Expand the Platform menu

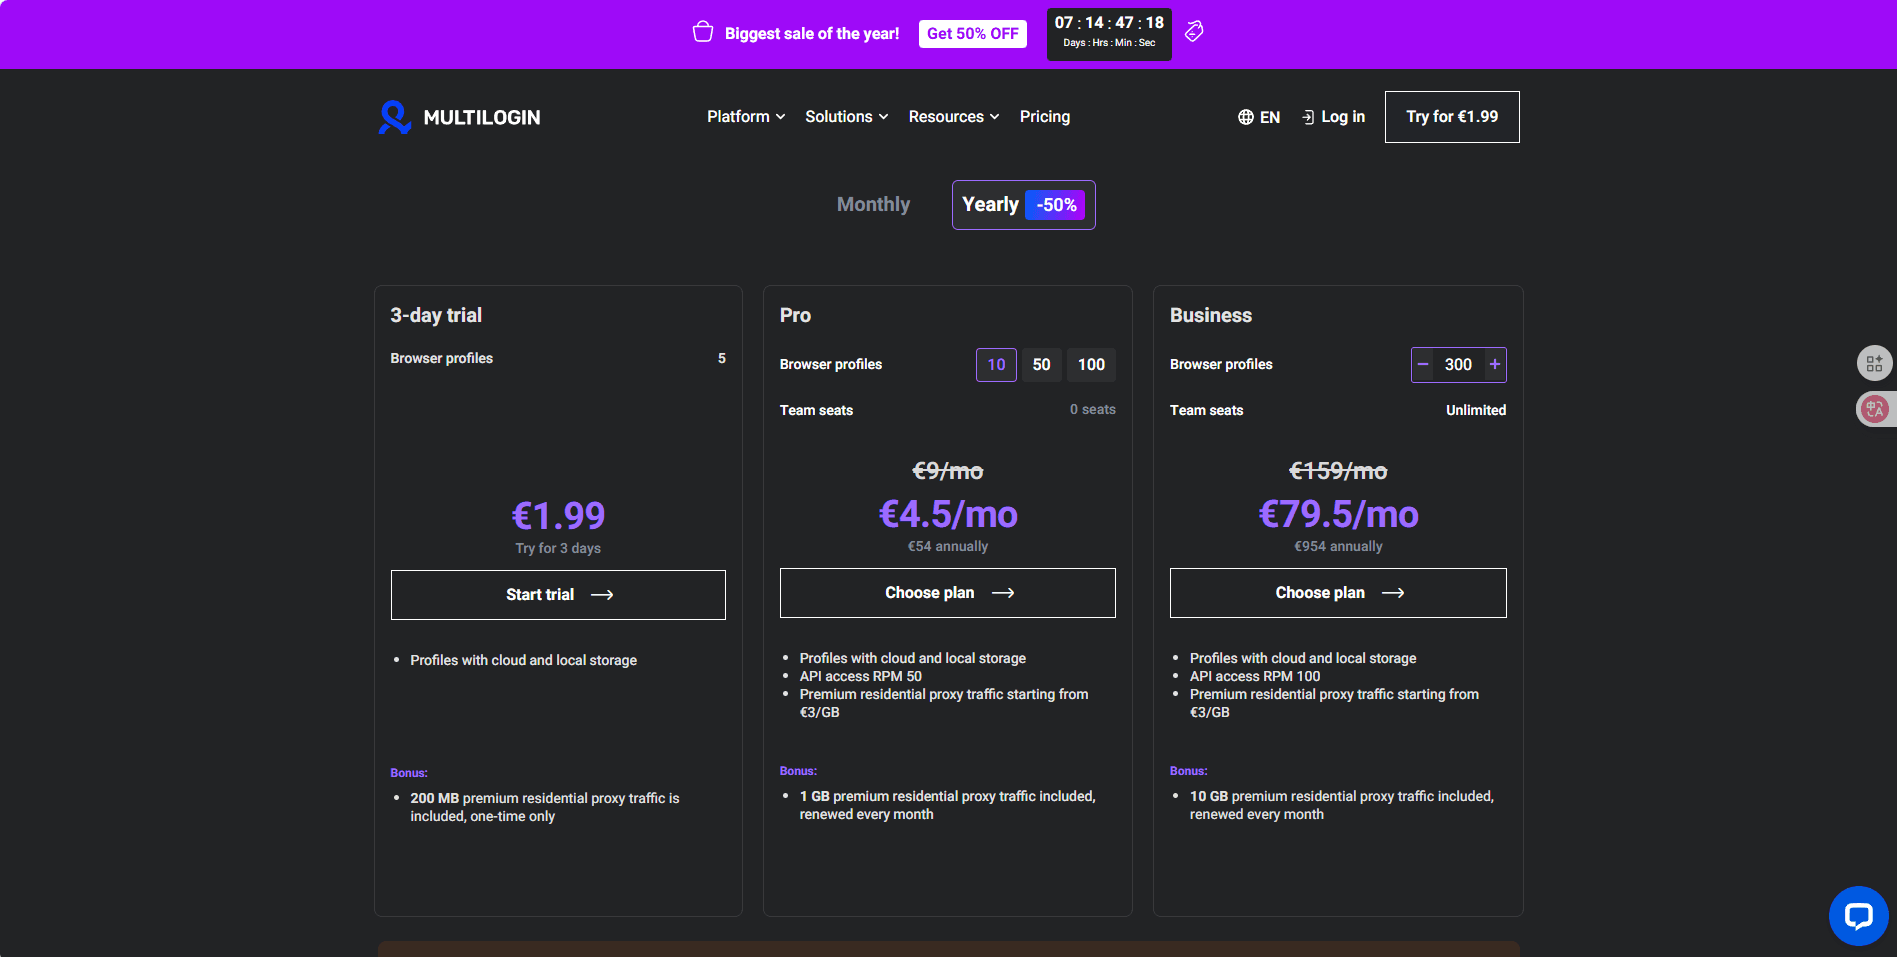(x=744, y=117)
